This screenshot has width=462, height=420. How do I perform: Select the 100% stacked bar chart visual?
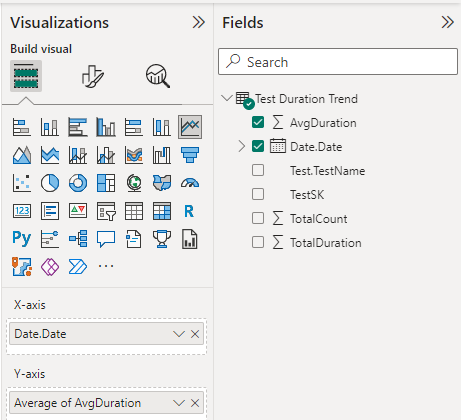click(134, 127)
